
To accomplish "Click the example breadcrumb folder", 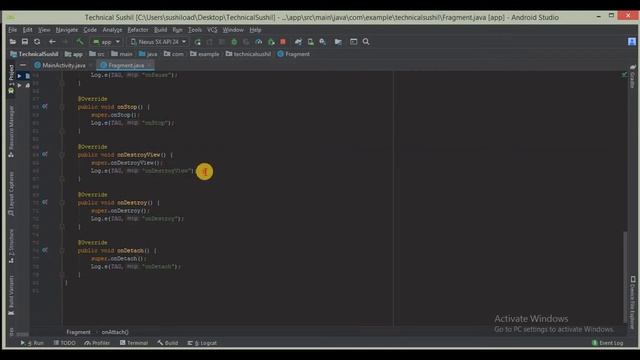I will tap(204, 54).
